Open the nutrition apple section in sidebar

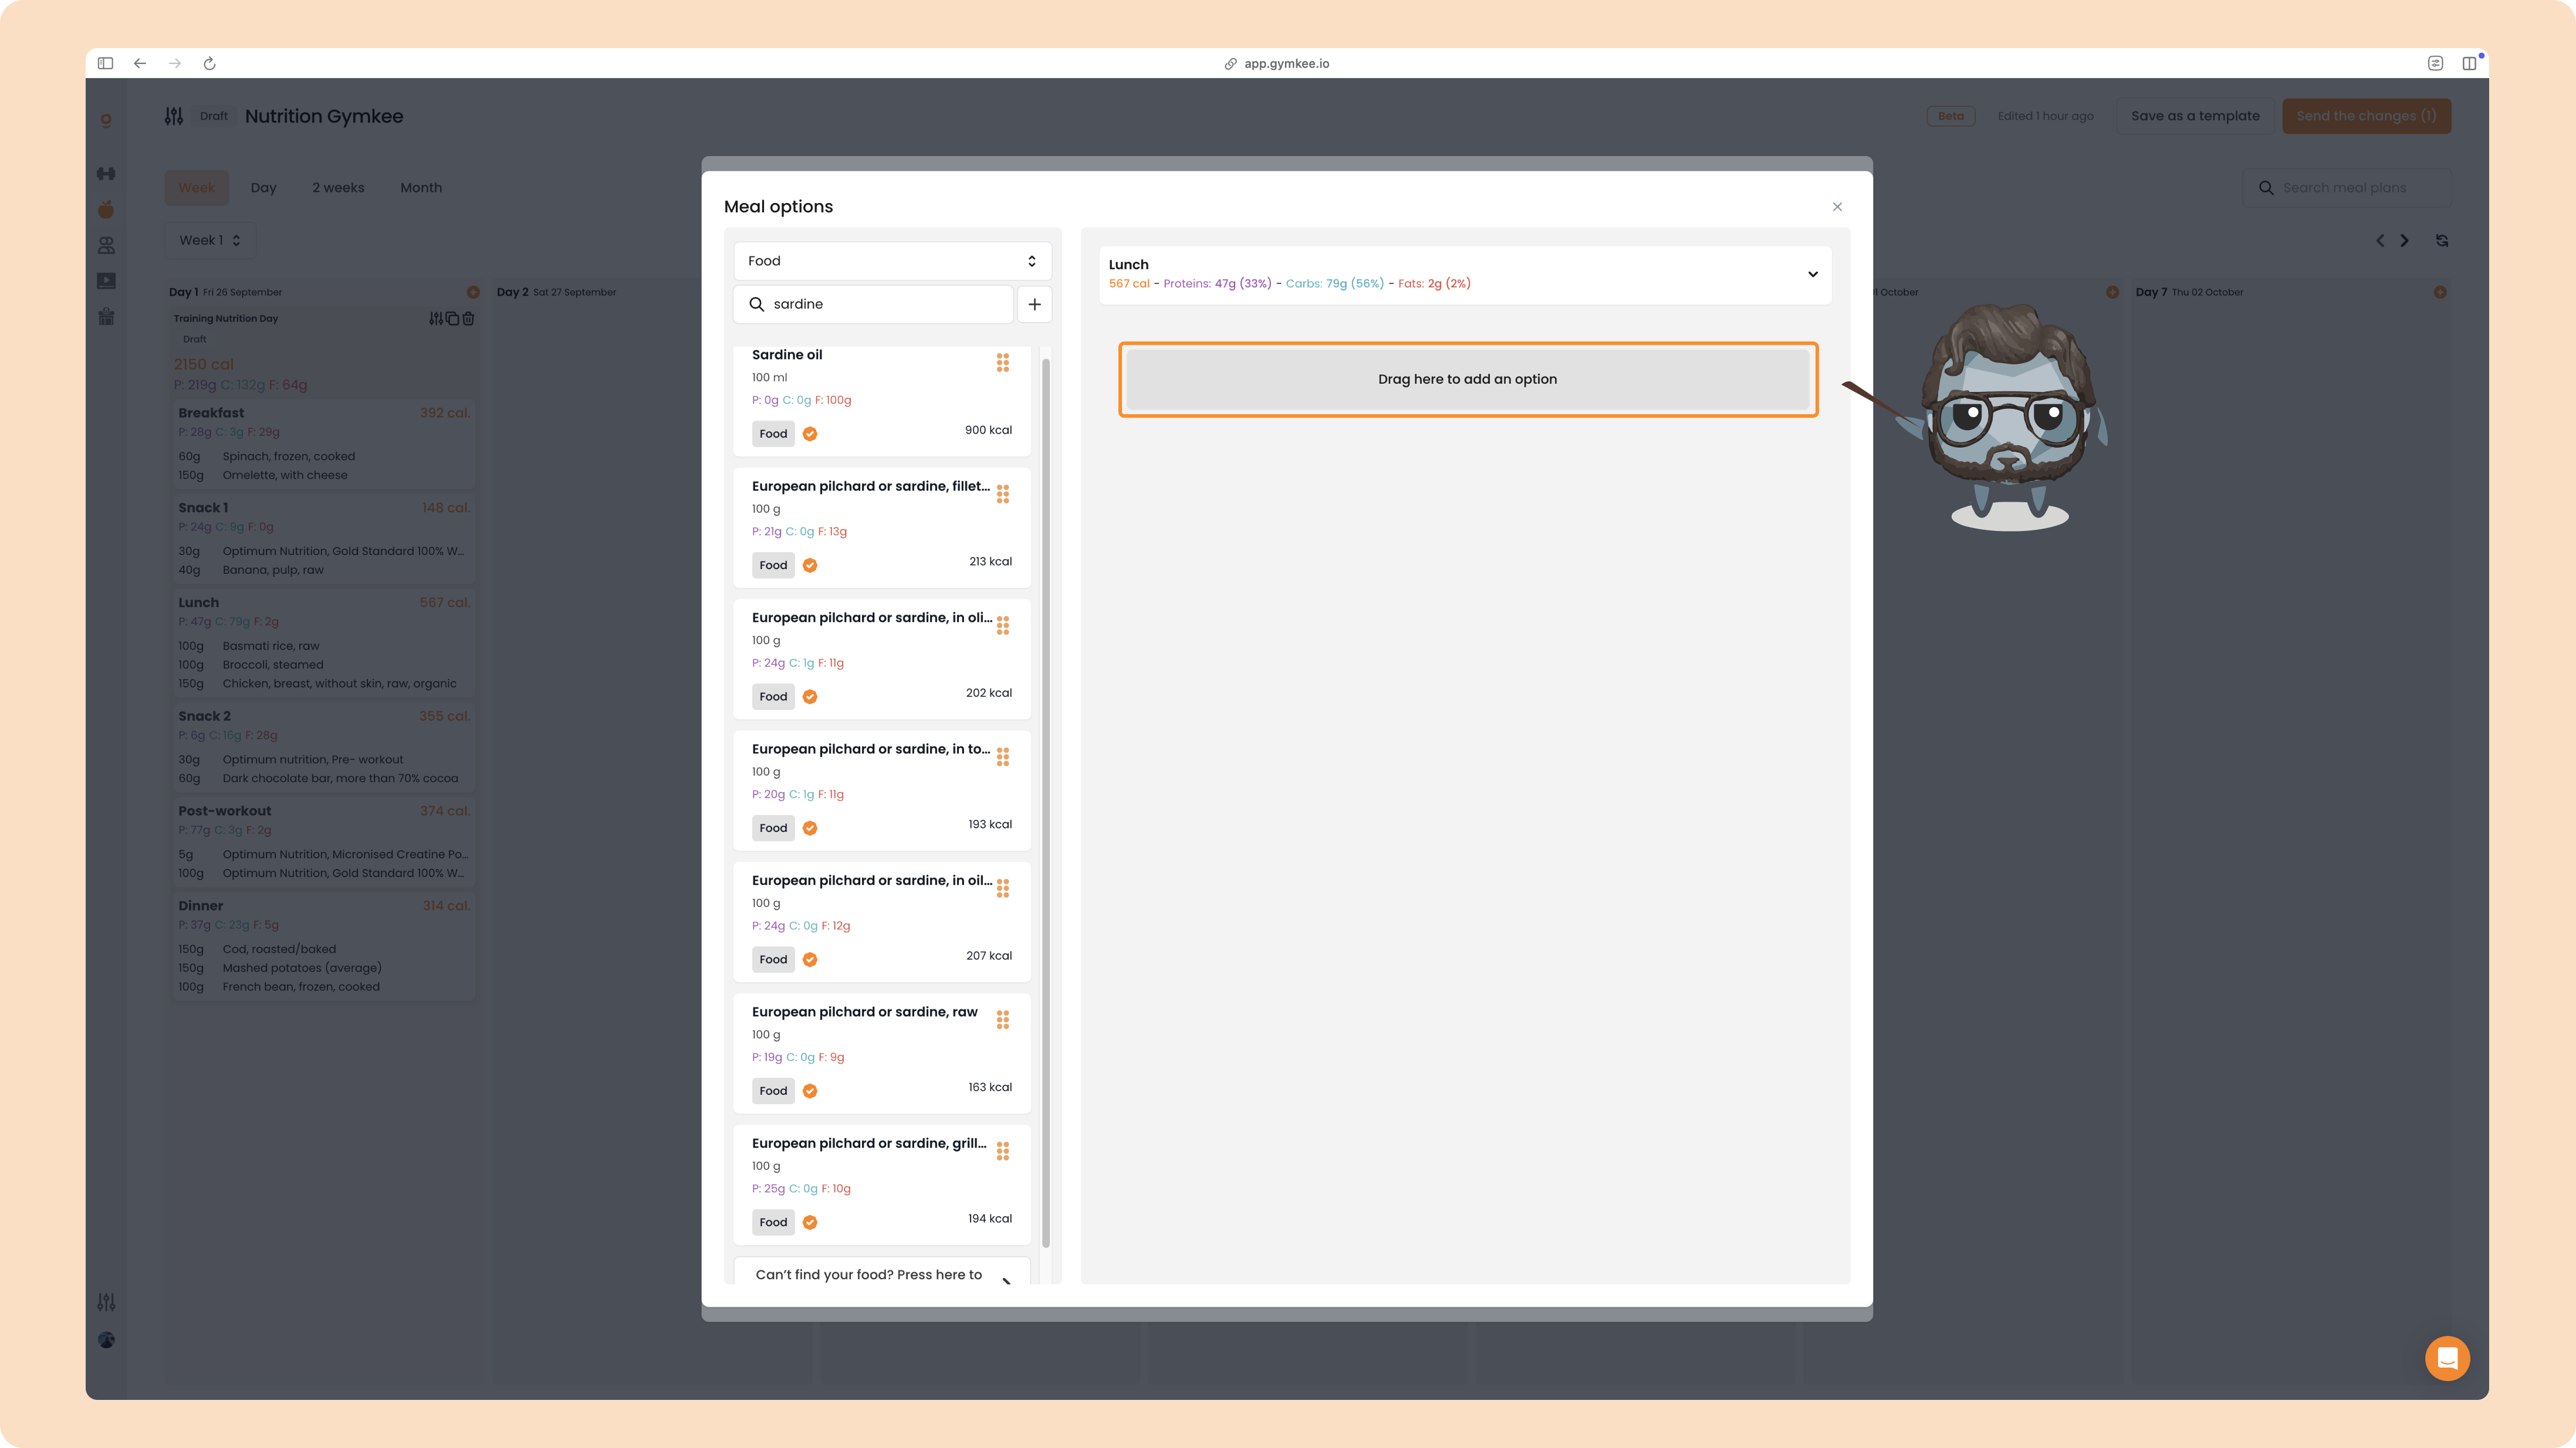click(x=106, y=209)
